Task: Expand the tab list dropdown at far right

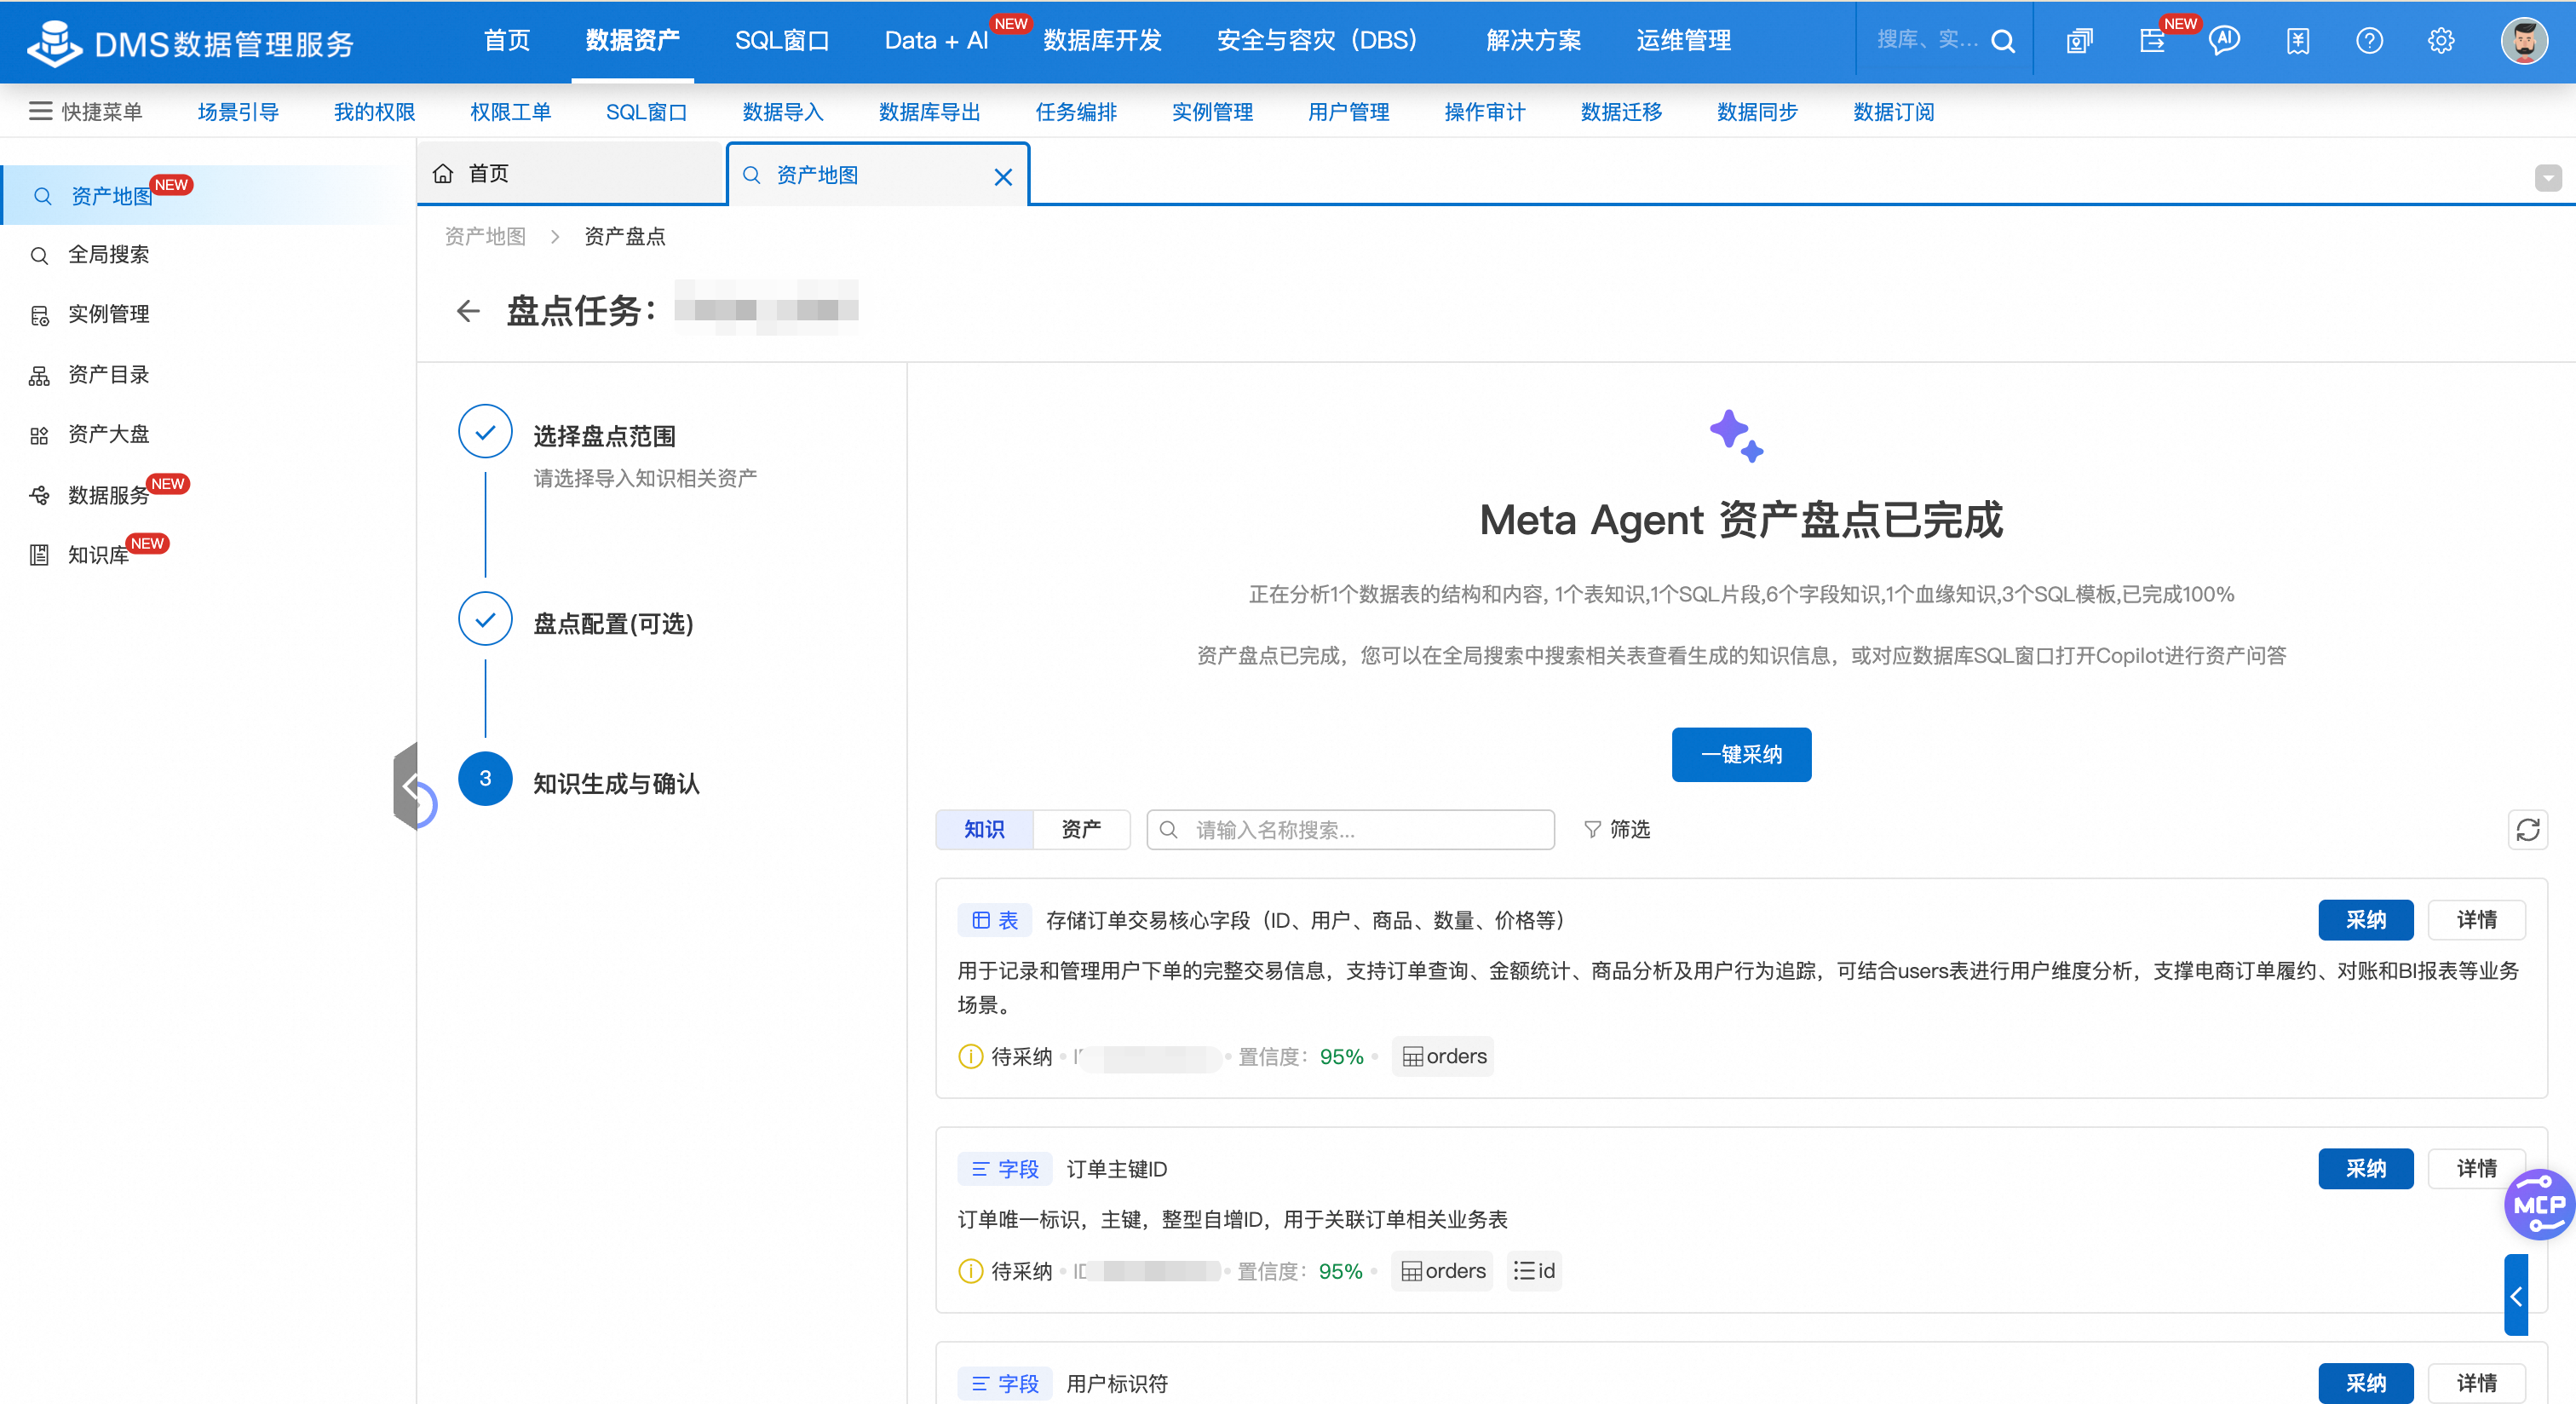Action: pos(2547,178)
